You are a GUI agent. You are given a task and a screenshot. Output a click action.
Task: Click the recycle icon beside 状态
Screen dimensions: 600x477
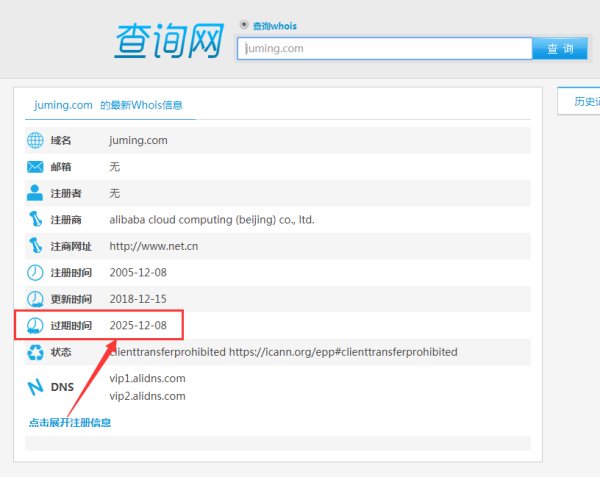(36, 352)
